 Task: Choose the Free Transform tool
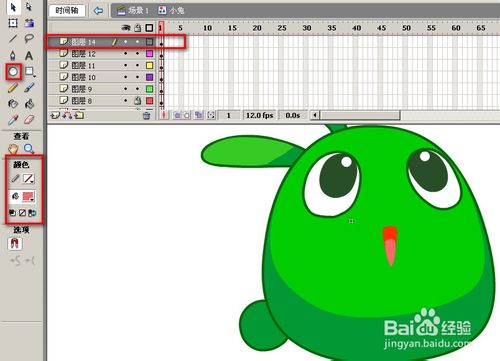point(13,23)
